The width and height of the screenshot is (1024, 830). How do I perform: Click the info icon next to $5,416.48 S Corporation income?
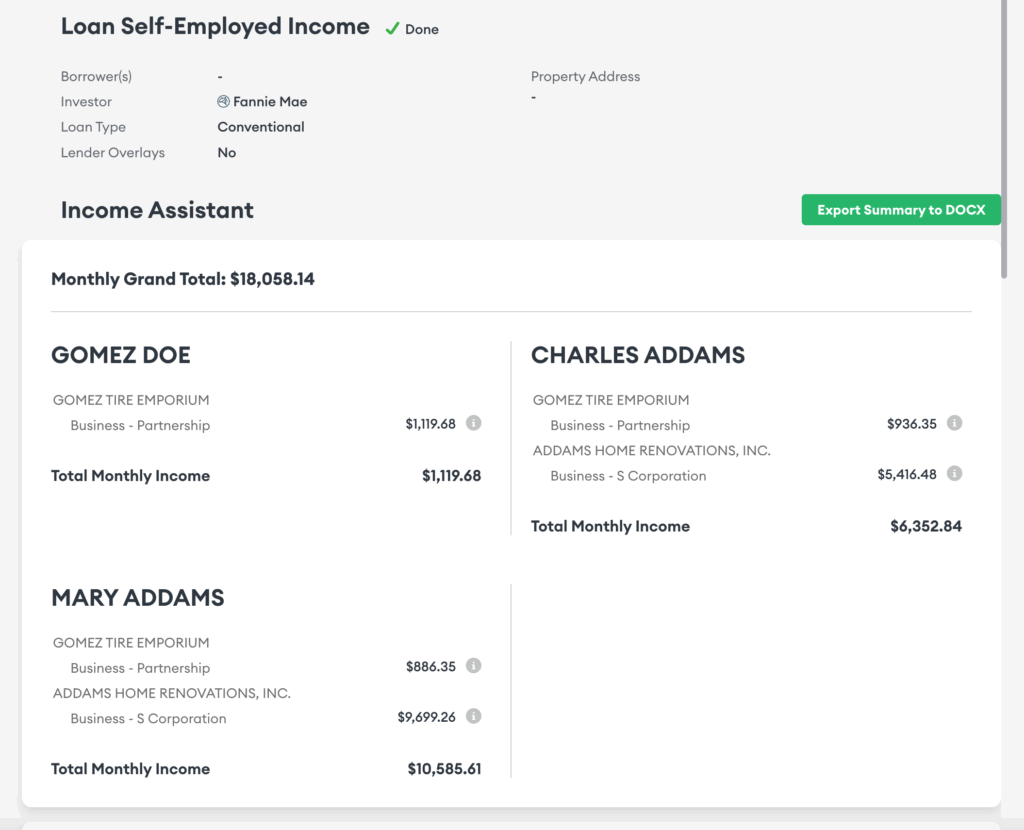pos(954,474)
